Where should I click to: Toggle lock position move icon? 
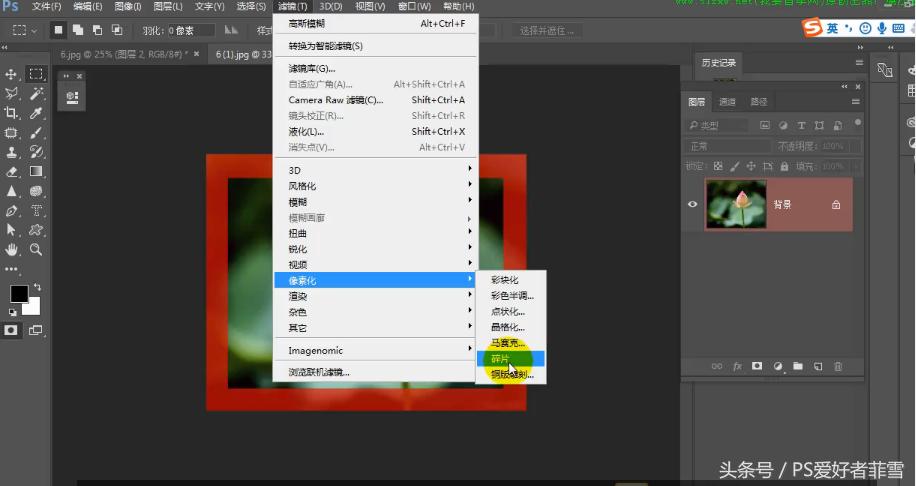click(x=751, y=166)
